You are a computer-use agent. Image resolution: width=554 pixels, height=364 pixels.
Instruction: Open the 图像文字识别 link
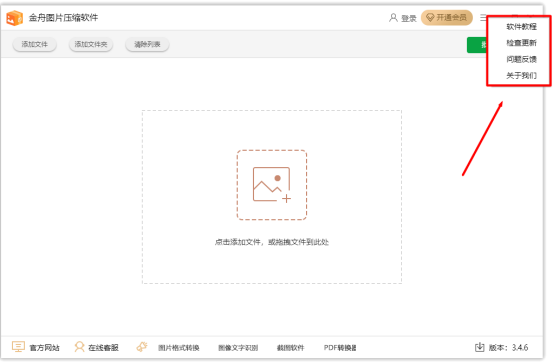pyautogui.click(x=238, y=348)
